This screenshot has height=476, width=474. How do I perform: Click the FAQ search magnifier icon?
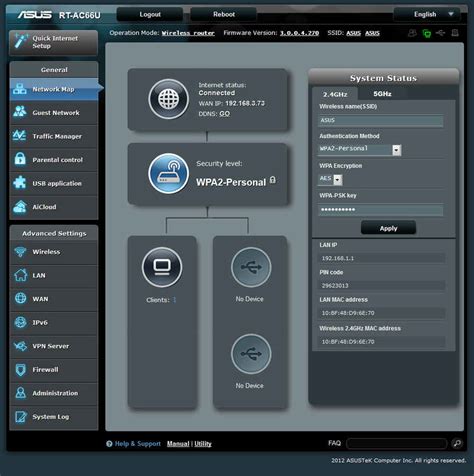457,443
